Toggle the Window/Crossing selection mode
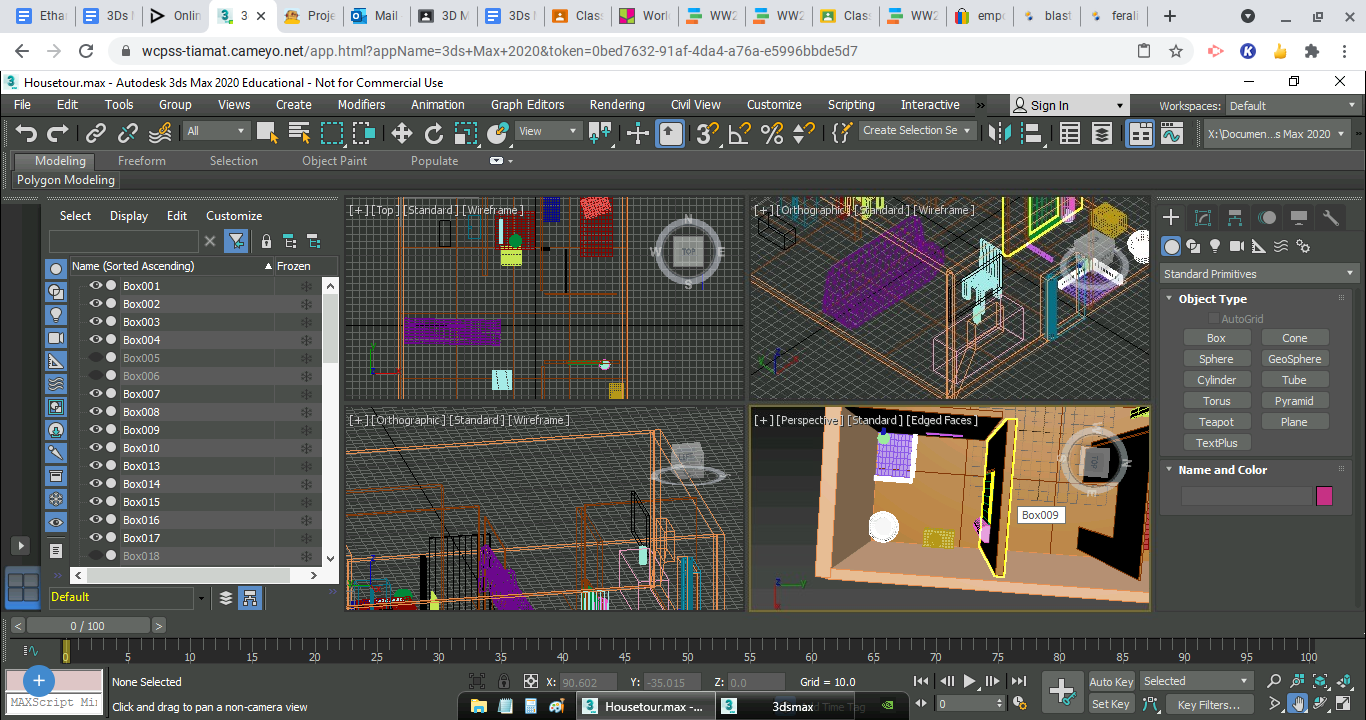The width and height of the screenshot is (1366, 720). 364,132
